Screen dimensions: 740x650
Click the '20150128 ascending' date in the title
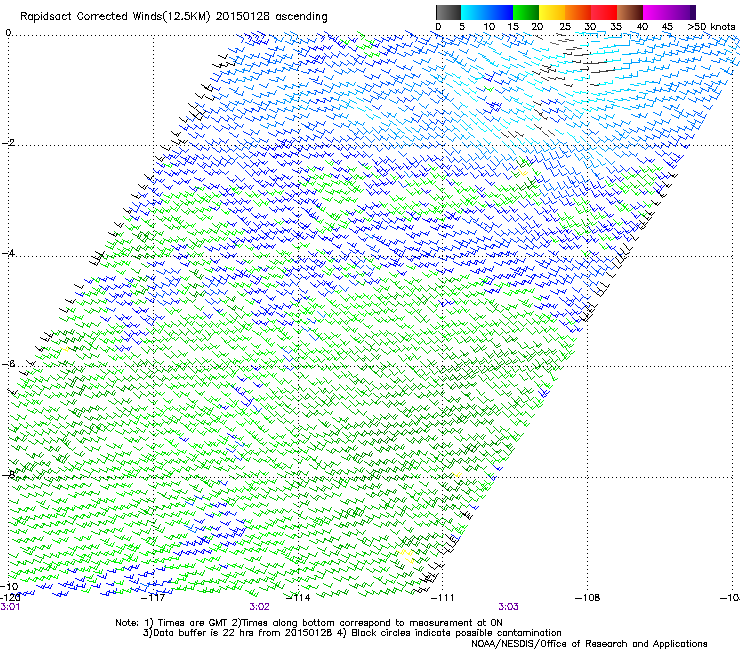click(x=271, y=17)
